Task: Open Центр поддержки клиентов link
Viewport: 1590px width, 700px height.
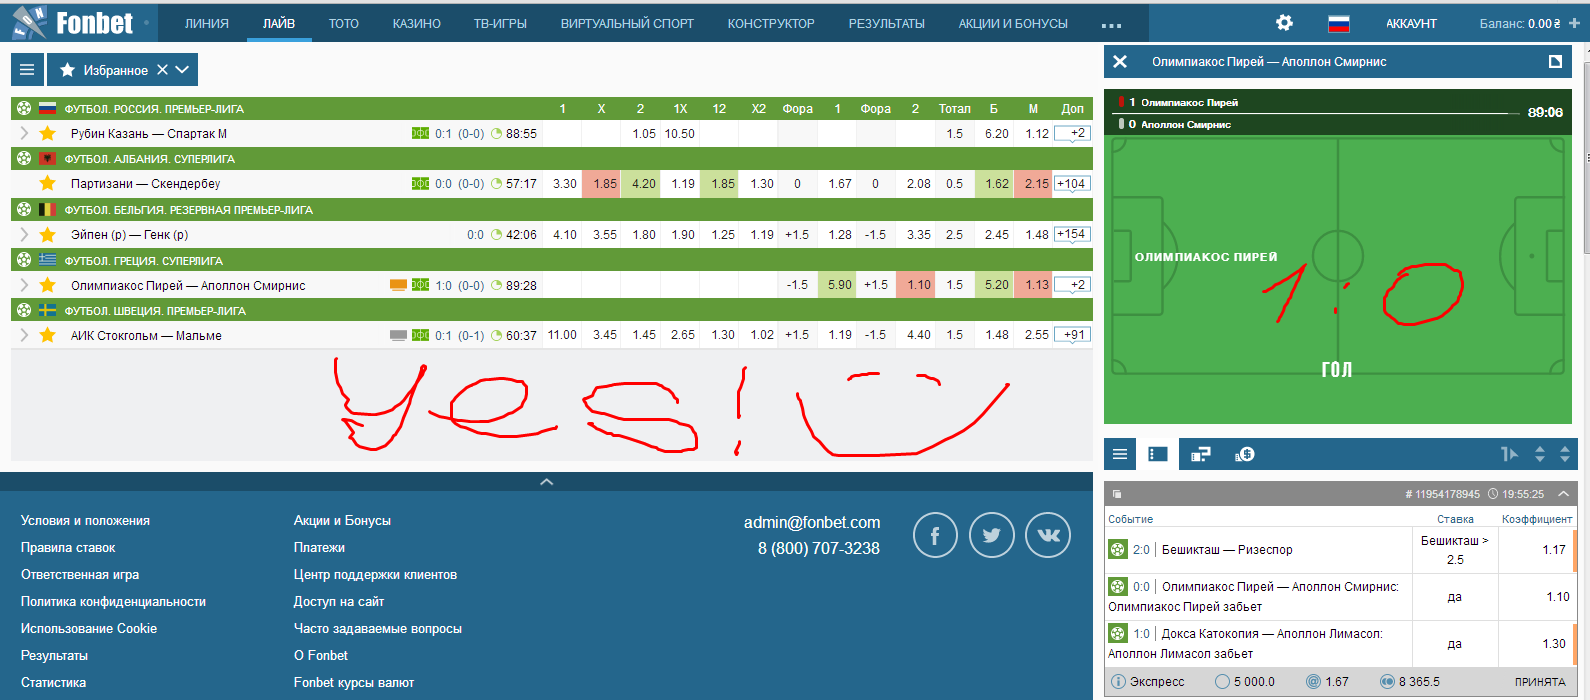Action: coord(375,574)
